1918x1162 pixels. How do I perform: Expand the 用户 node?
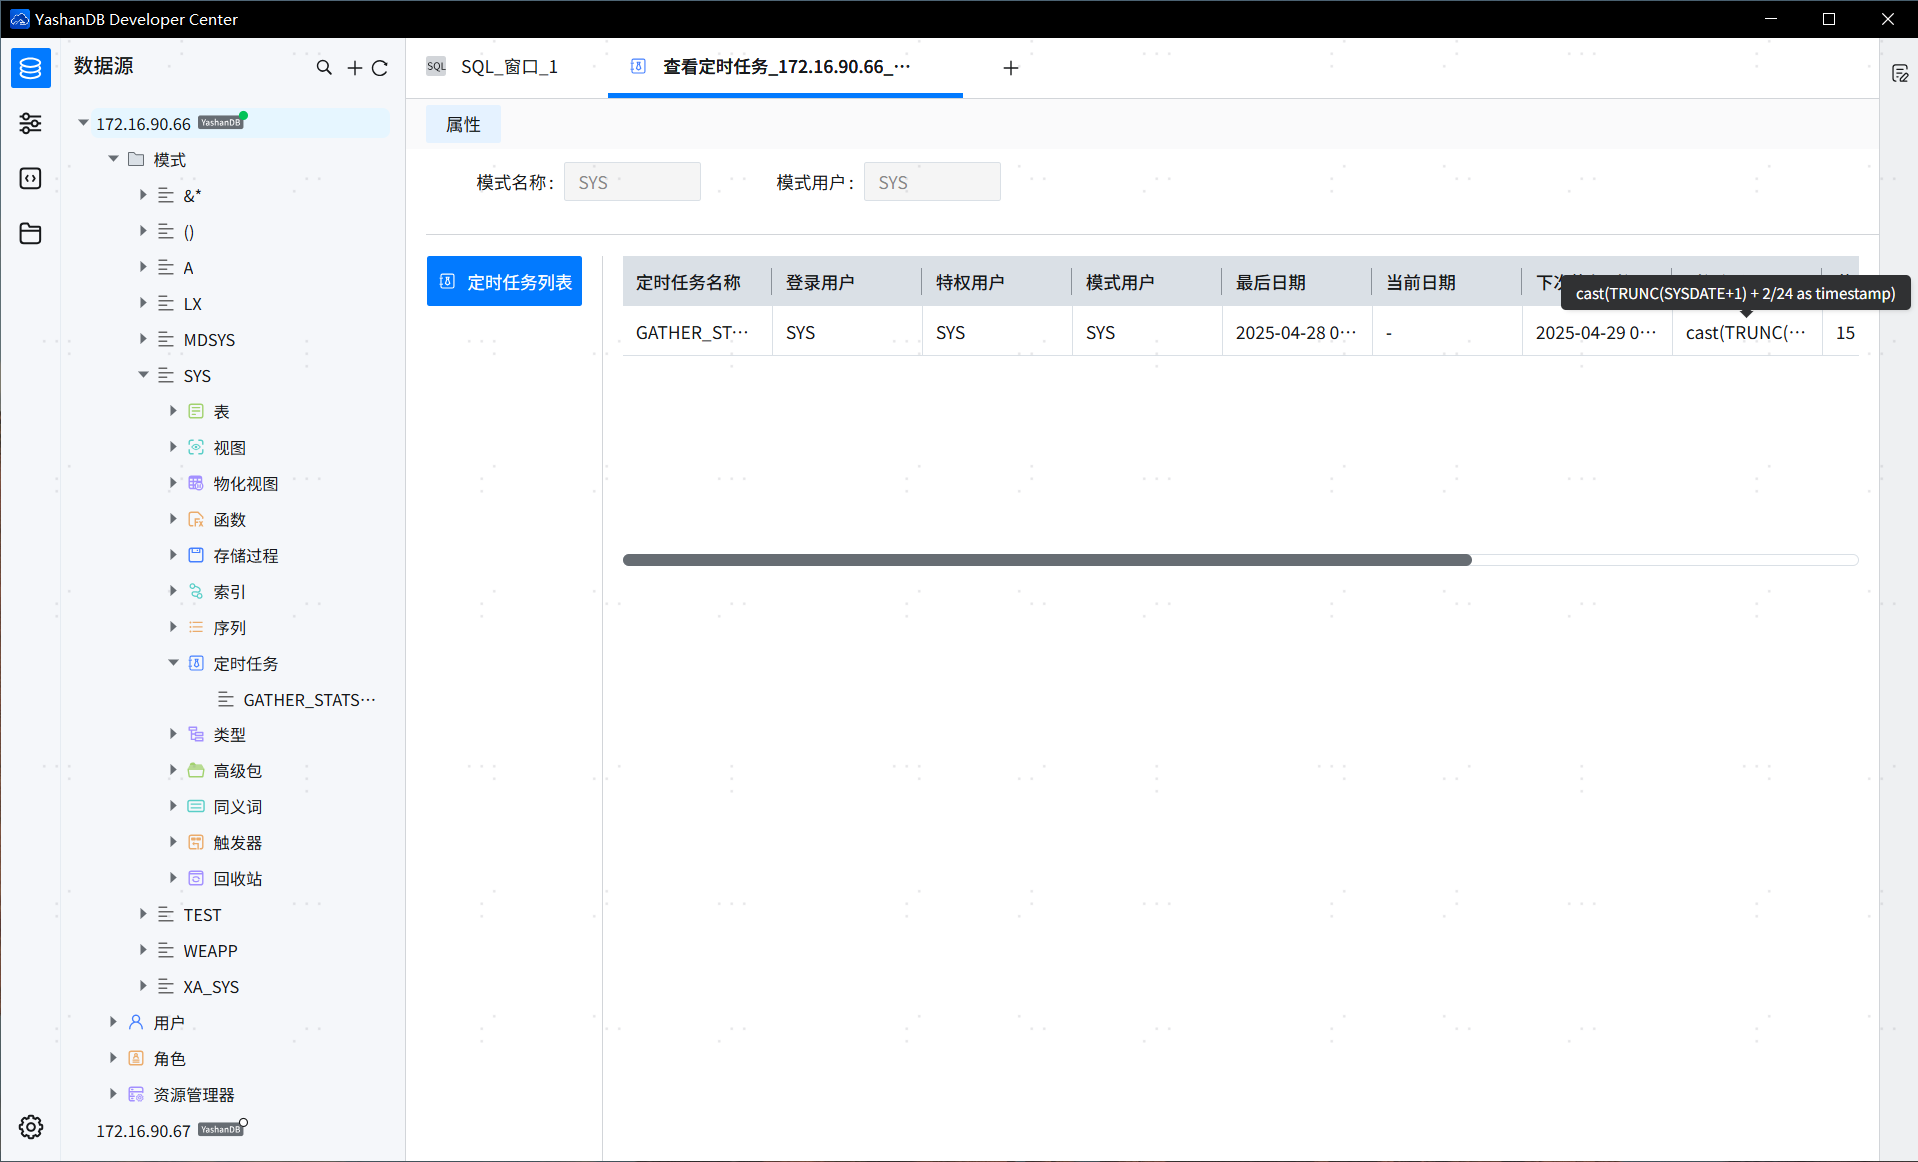click(x=113, y=1022)
